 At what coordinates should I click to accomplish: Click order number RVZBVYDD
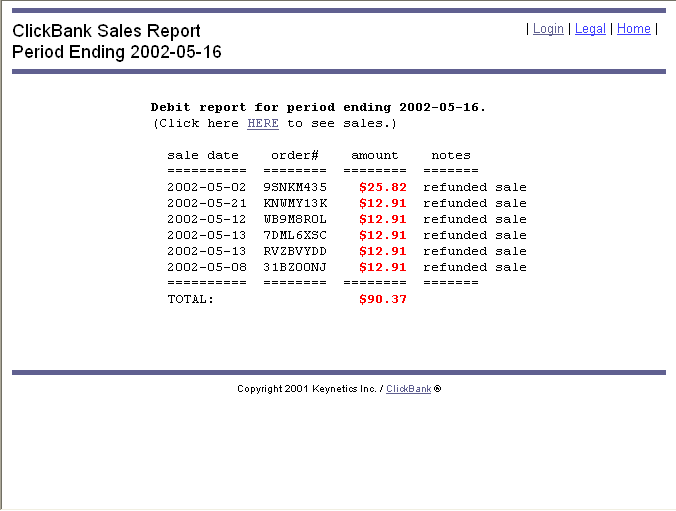click(x=295, y=251)
